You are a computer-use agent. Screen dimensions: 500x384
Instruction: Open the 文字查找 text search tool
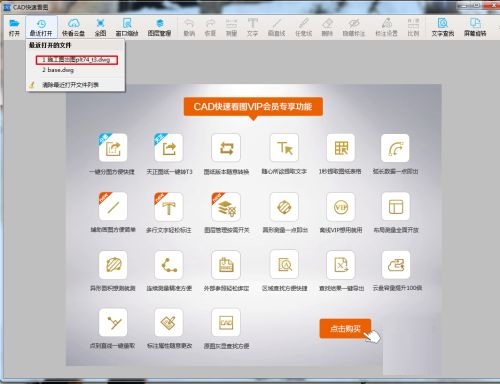(x=443, y=23)
